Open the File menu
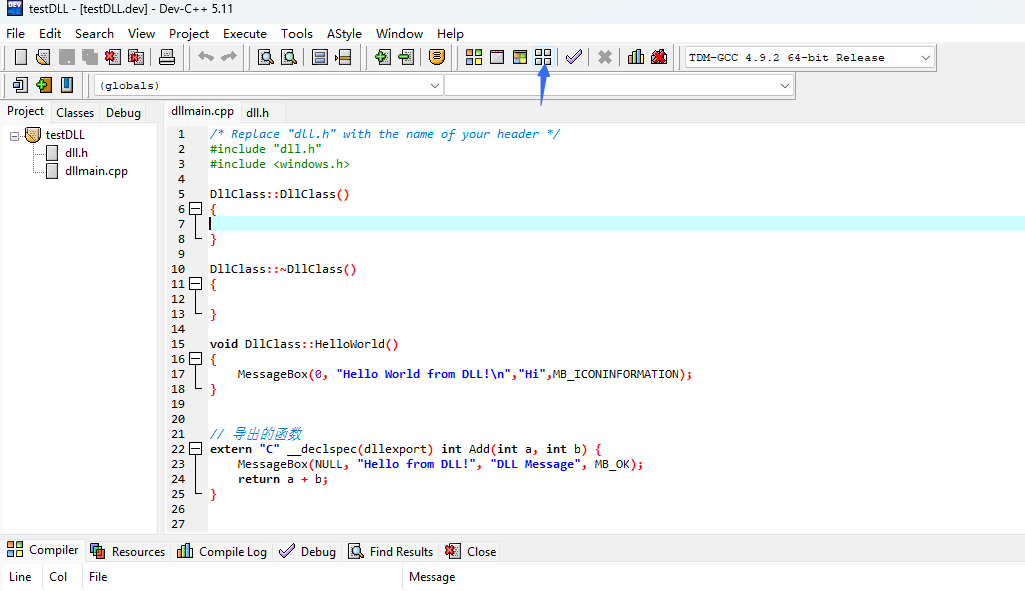Viewport: 1025px width, 591px height. coord(15,33)
